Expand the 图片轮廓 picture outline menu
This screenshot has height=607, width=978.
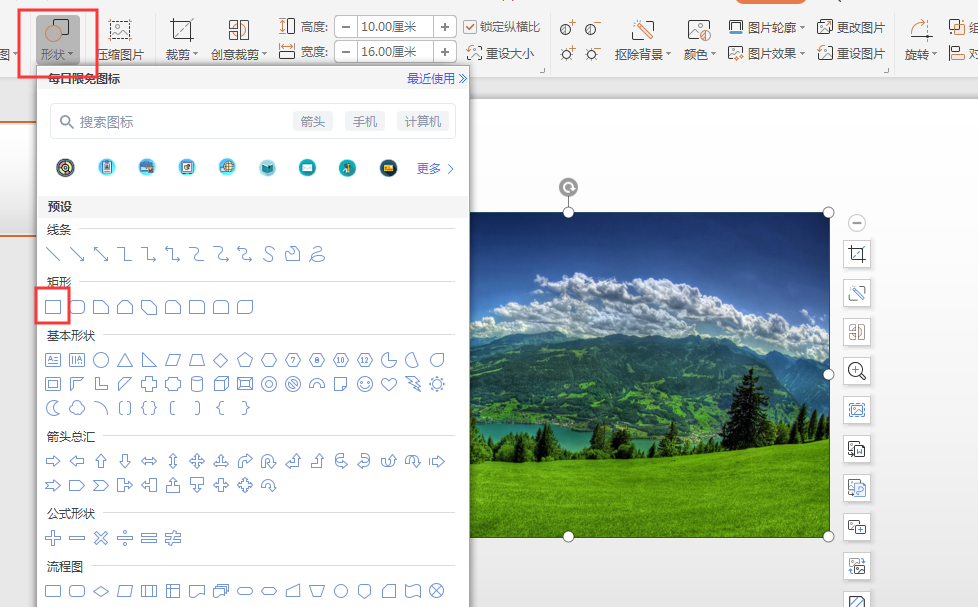coord(767,27)
